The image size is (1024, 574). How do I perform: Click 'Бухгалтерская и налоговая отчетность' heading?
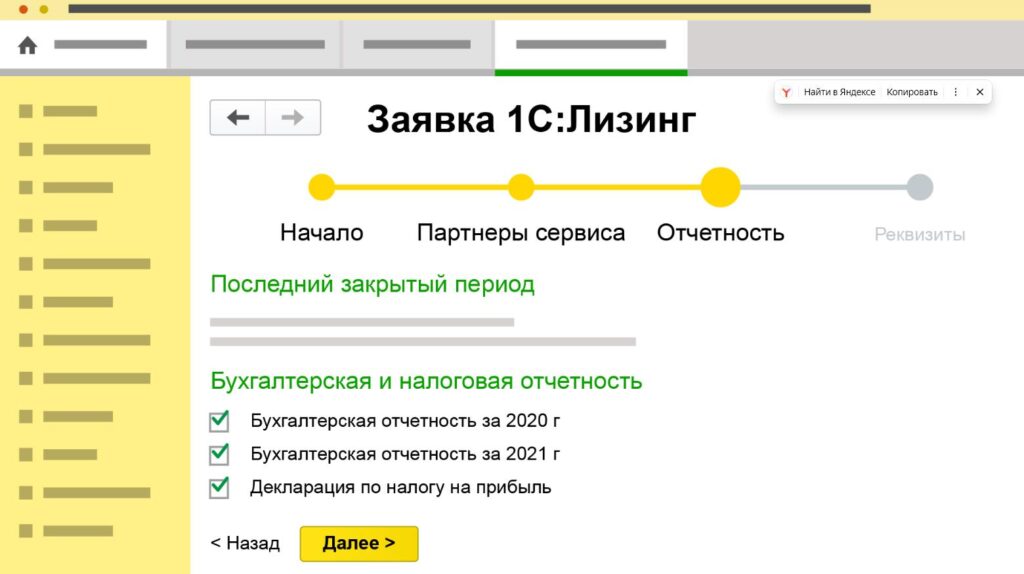click(x=426, y=381)
